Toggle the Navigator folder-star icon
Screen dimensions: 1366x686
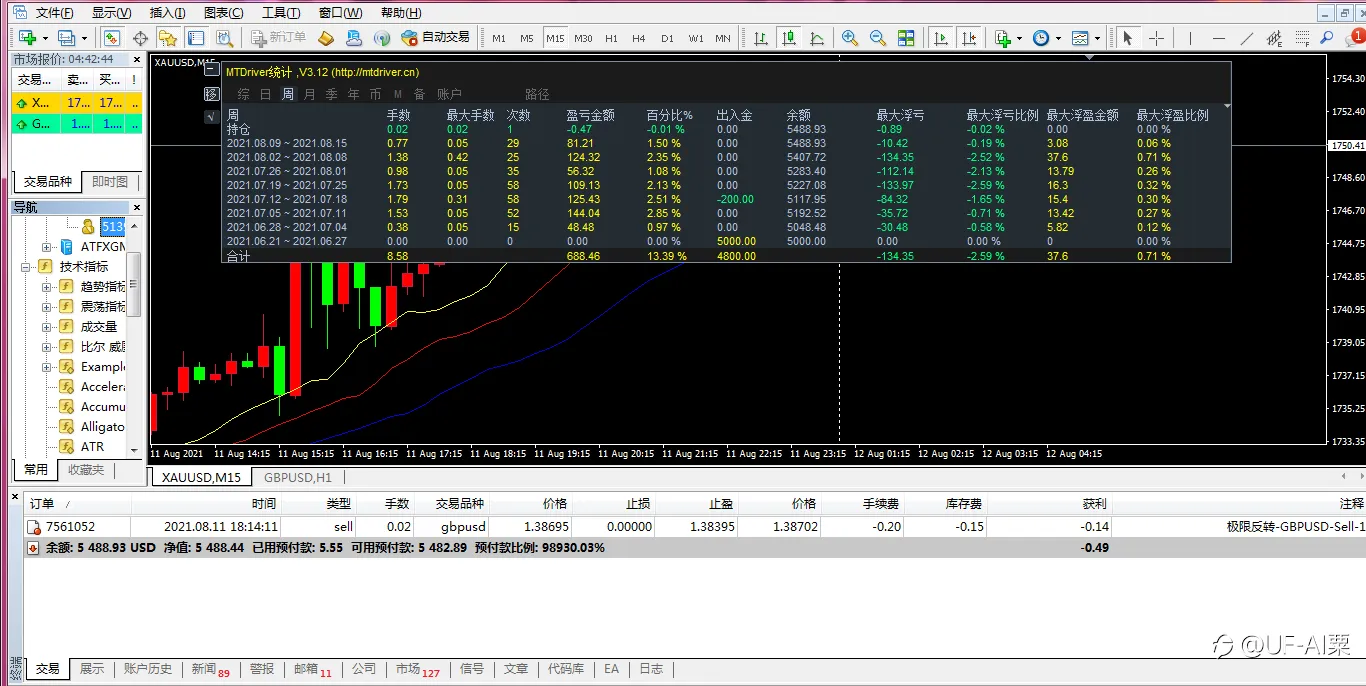(168, 38)
